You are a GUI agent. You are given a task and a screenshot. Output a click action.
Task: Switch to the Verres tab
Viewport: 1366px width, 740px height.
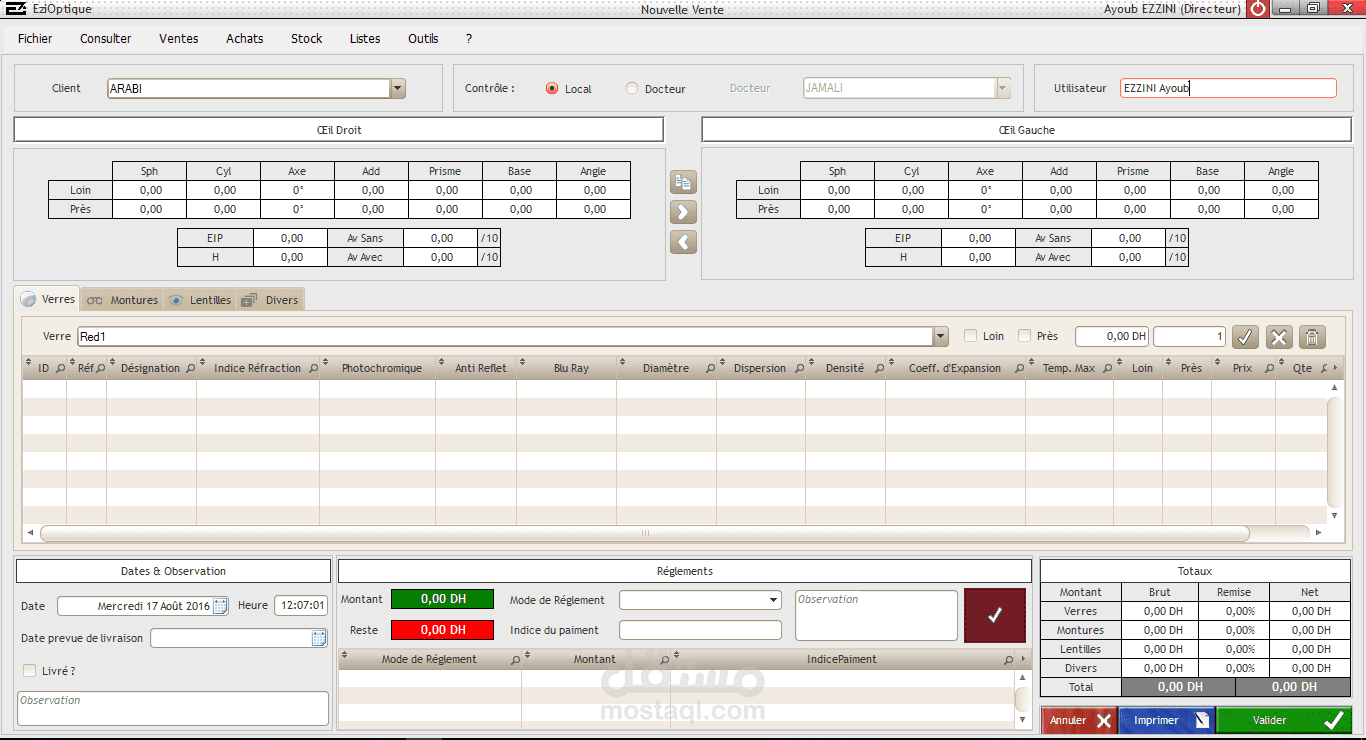(47, 299)
